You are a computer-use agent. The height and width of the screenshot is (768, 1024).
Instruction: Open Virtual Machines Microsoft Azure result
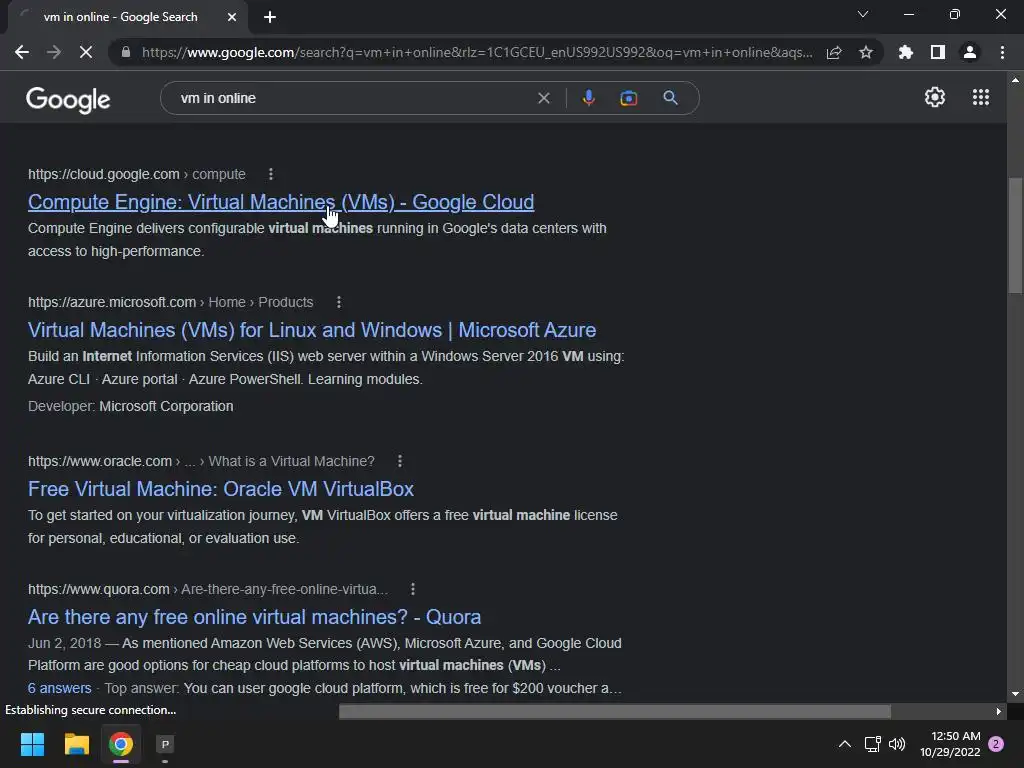pyautogui.click(x=312, y=330)
